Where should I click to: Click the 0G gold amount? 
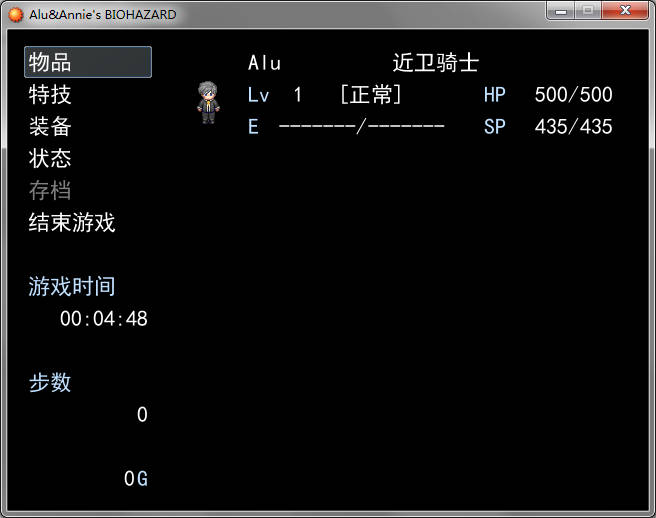(136, 479)
